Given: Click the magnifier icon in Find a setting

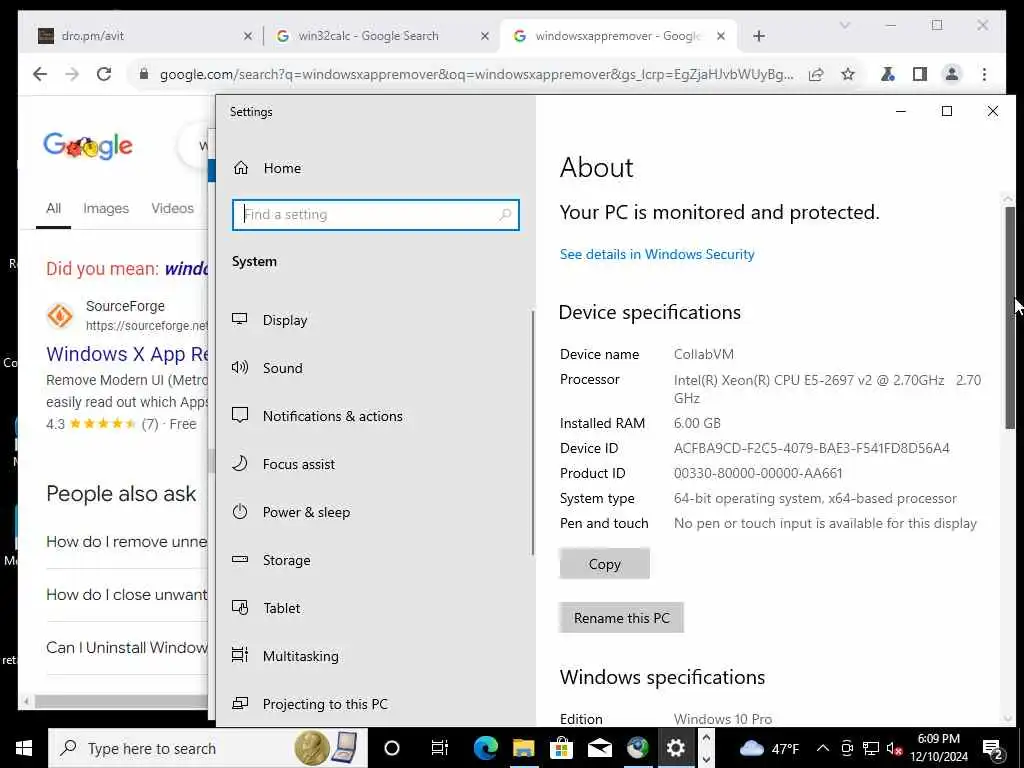Looking at the screenshot, I should 505,214.
